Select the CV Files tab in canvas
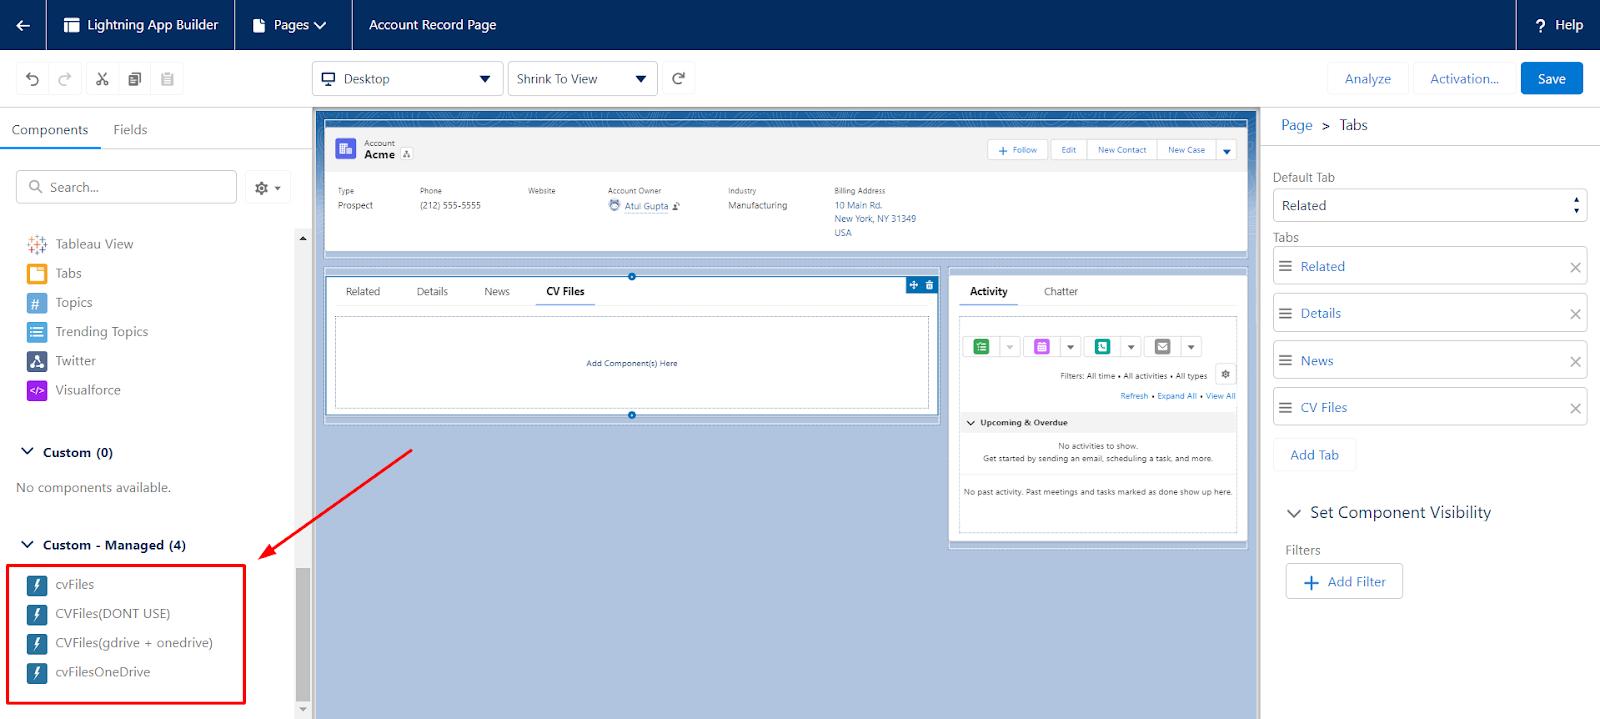The width and height of the screenshot is (1600, 719). click(x=565, y=292)
